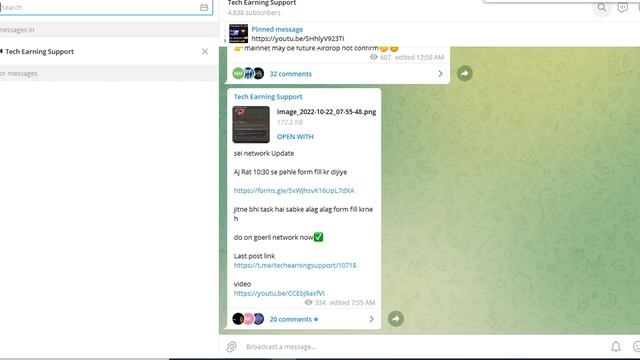640x360 pixels.
Task: Click the 'sei network Update' text
Action: [x=264, y=153]
